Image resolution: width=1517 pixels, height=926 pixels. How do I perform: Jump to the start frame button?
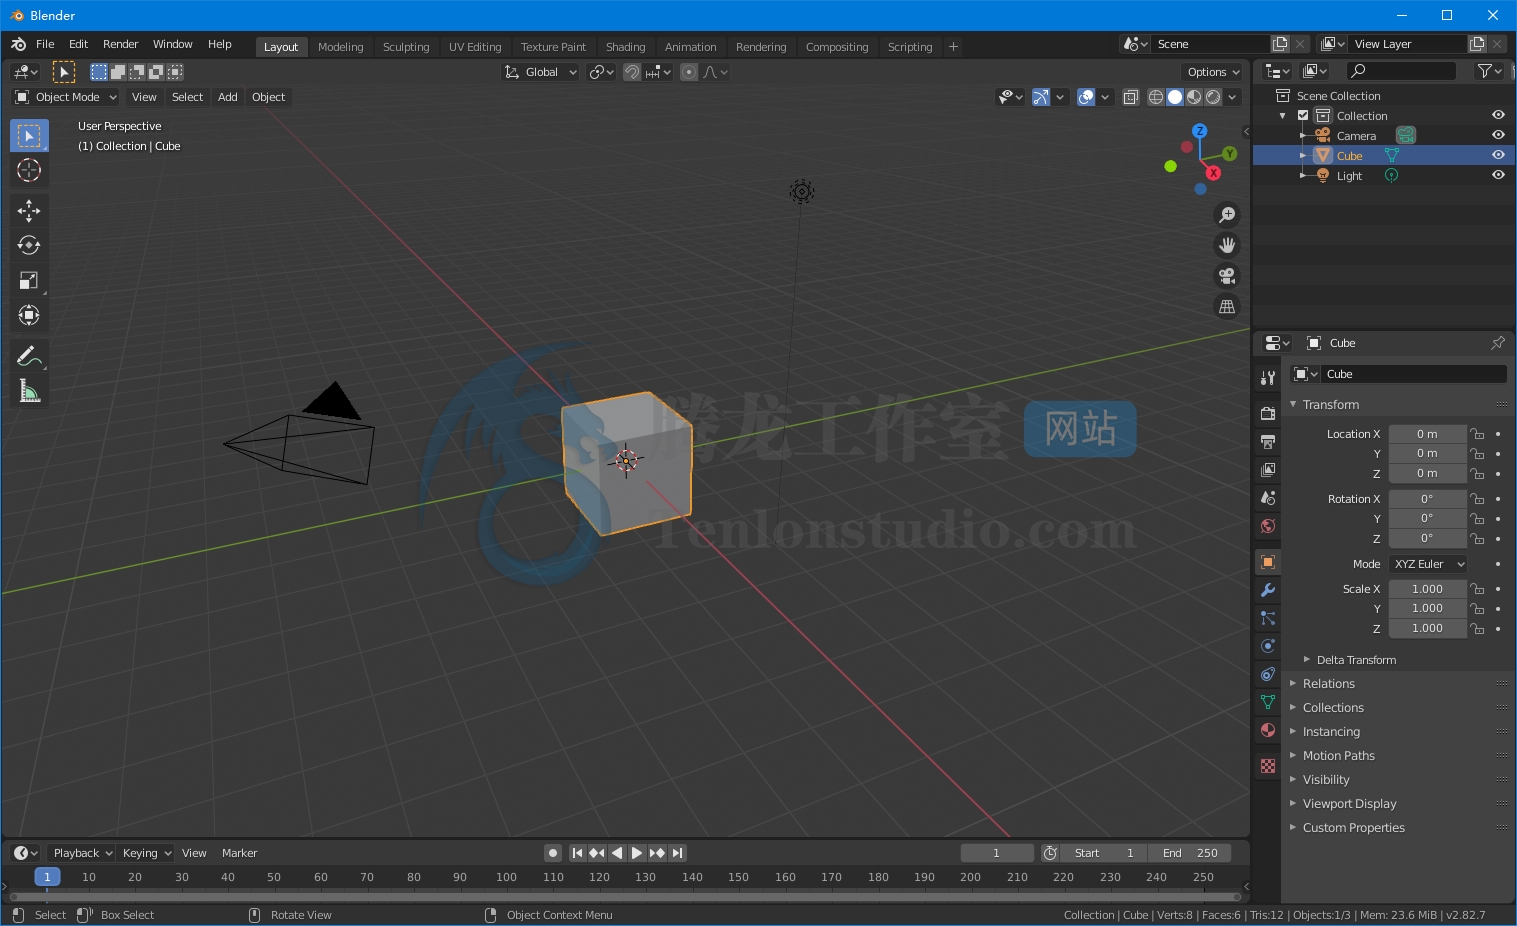tap(577, 853)
